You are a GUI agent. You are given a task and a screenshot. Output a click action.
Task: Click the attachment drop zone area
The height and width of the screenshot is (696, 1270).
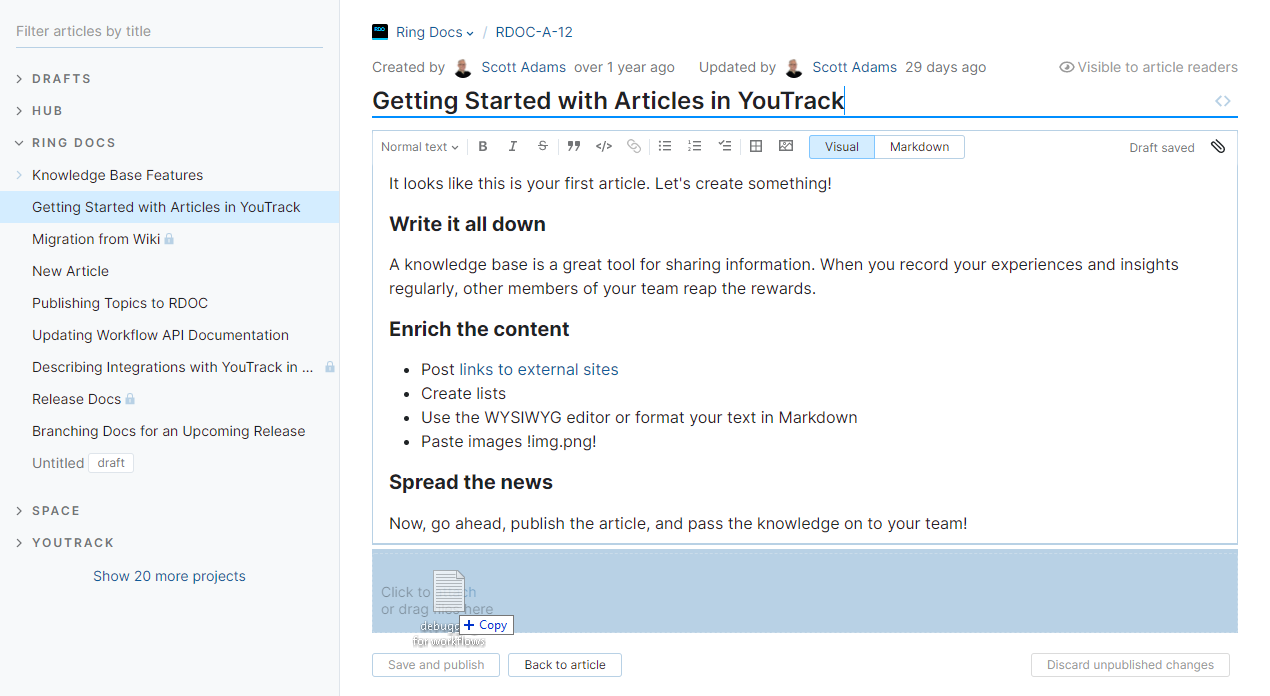(805, 591)
